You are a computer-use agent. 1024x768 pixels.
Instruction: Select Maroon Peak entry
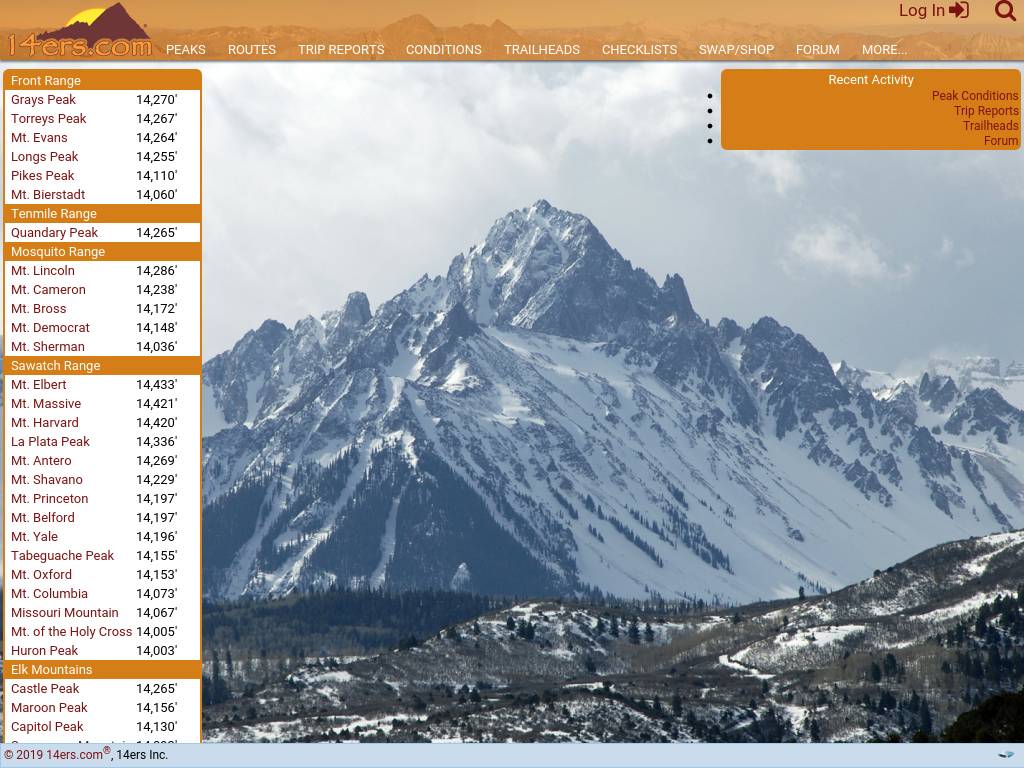click(49, 707)
